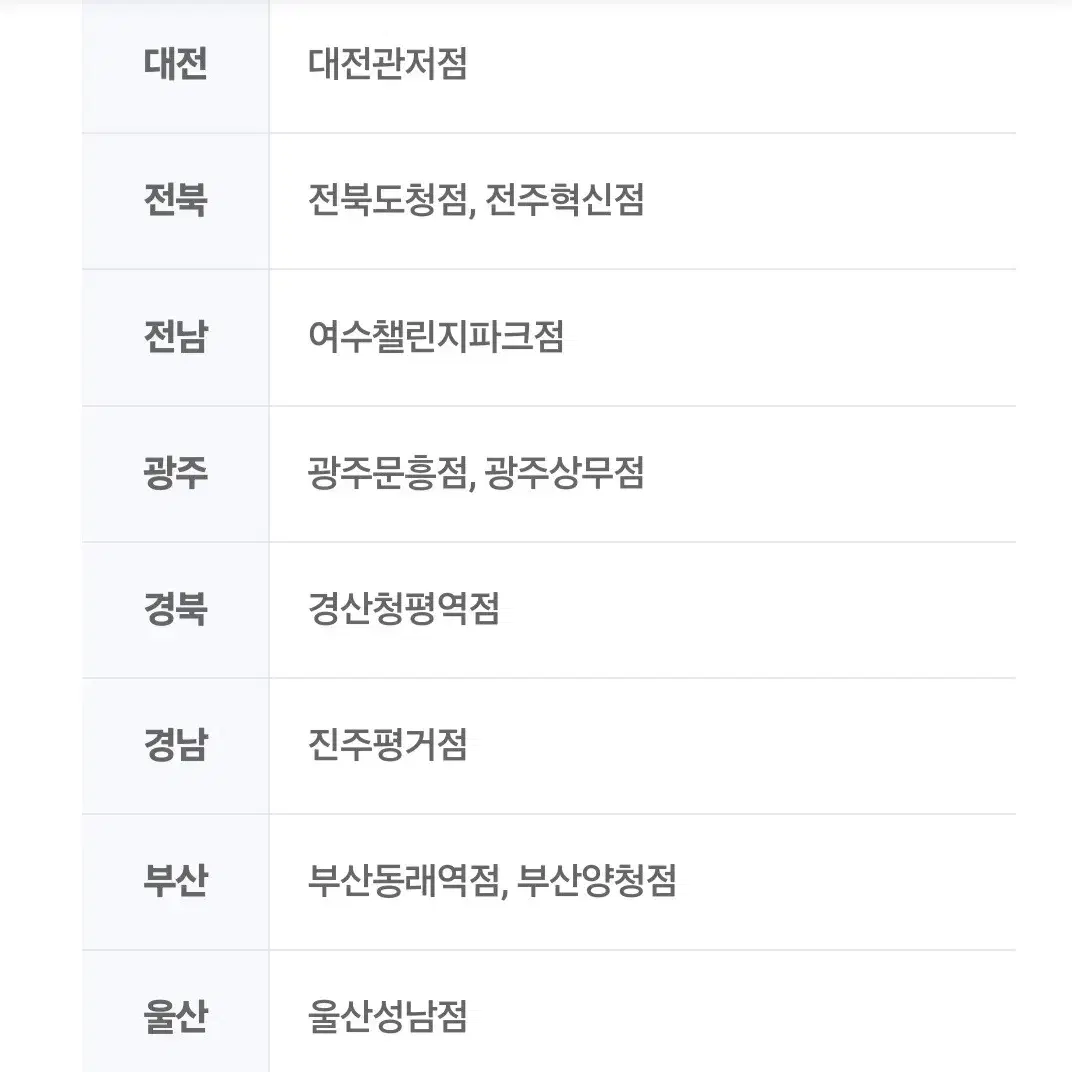Select the 대전 region header cell
The height and width of the screenshot is (1072, 1072).
click(176, 67)
